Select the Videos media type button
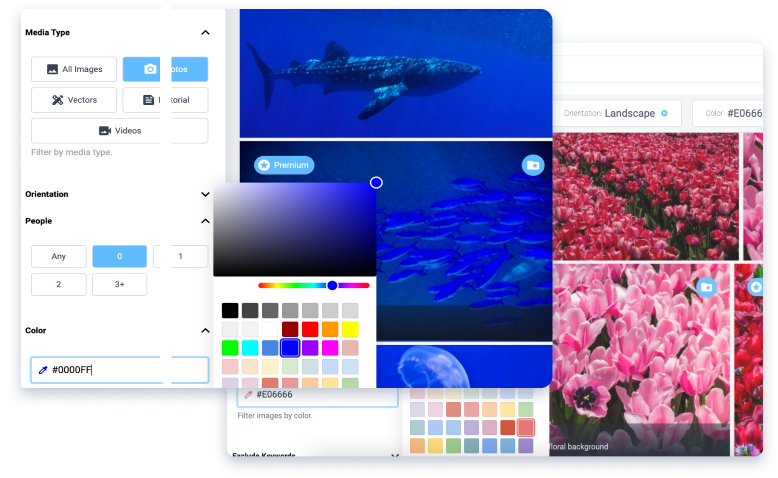 coord(120,131)
